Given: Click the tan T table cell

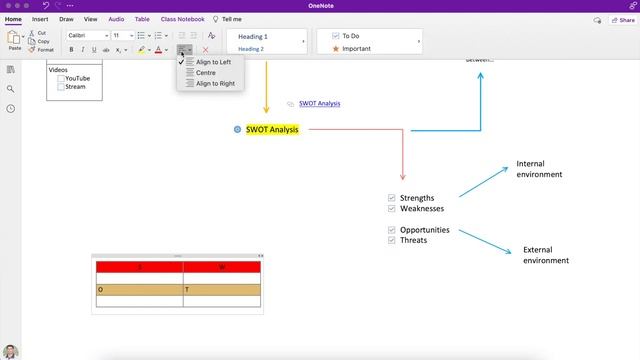Looking at the screenshot, I should [222, 290].
